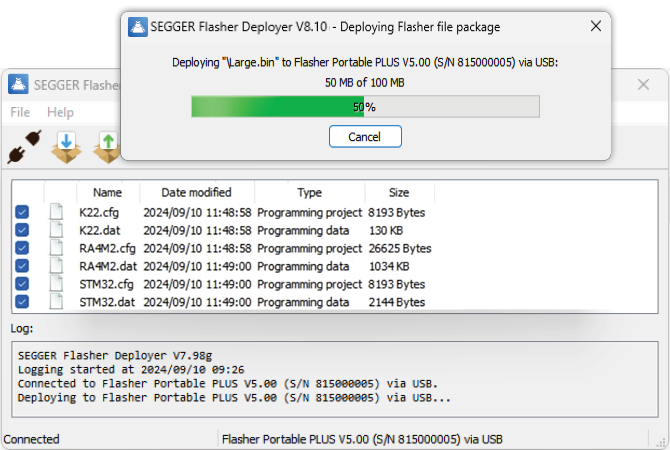This screenshot has height=450, width=670.
Task: Click the K22.cfg file icon
Action: point(61,212)
